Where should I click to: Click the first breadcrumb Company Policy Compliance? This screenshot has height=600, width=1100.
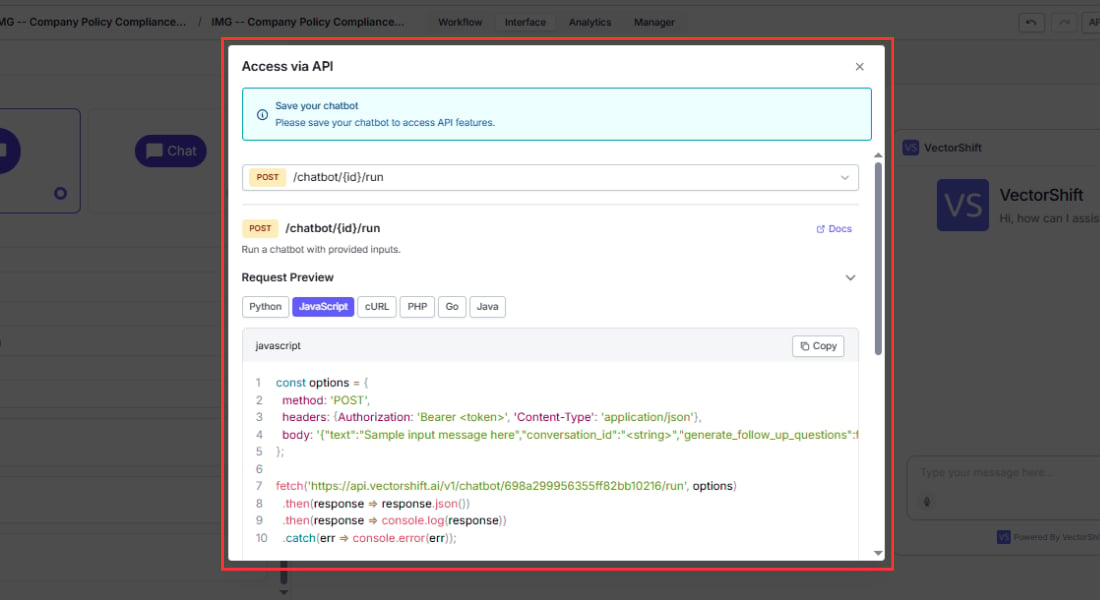click(x=93, y=22)
